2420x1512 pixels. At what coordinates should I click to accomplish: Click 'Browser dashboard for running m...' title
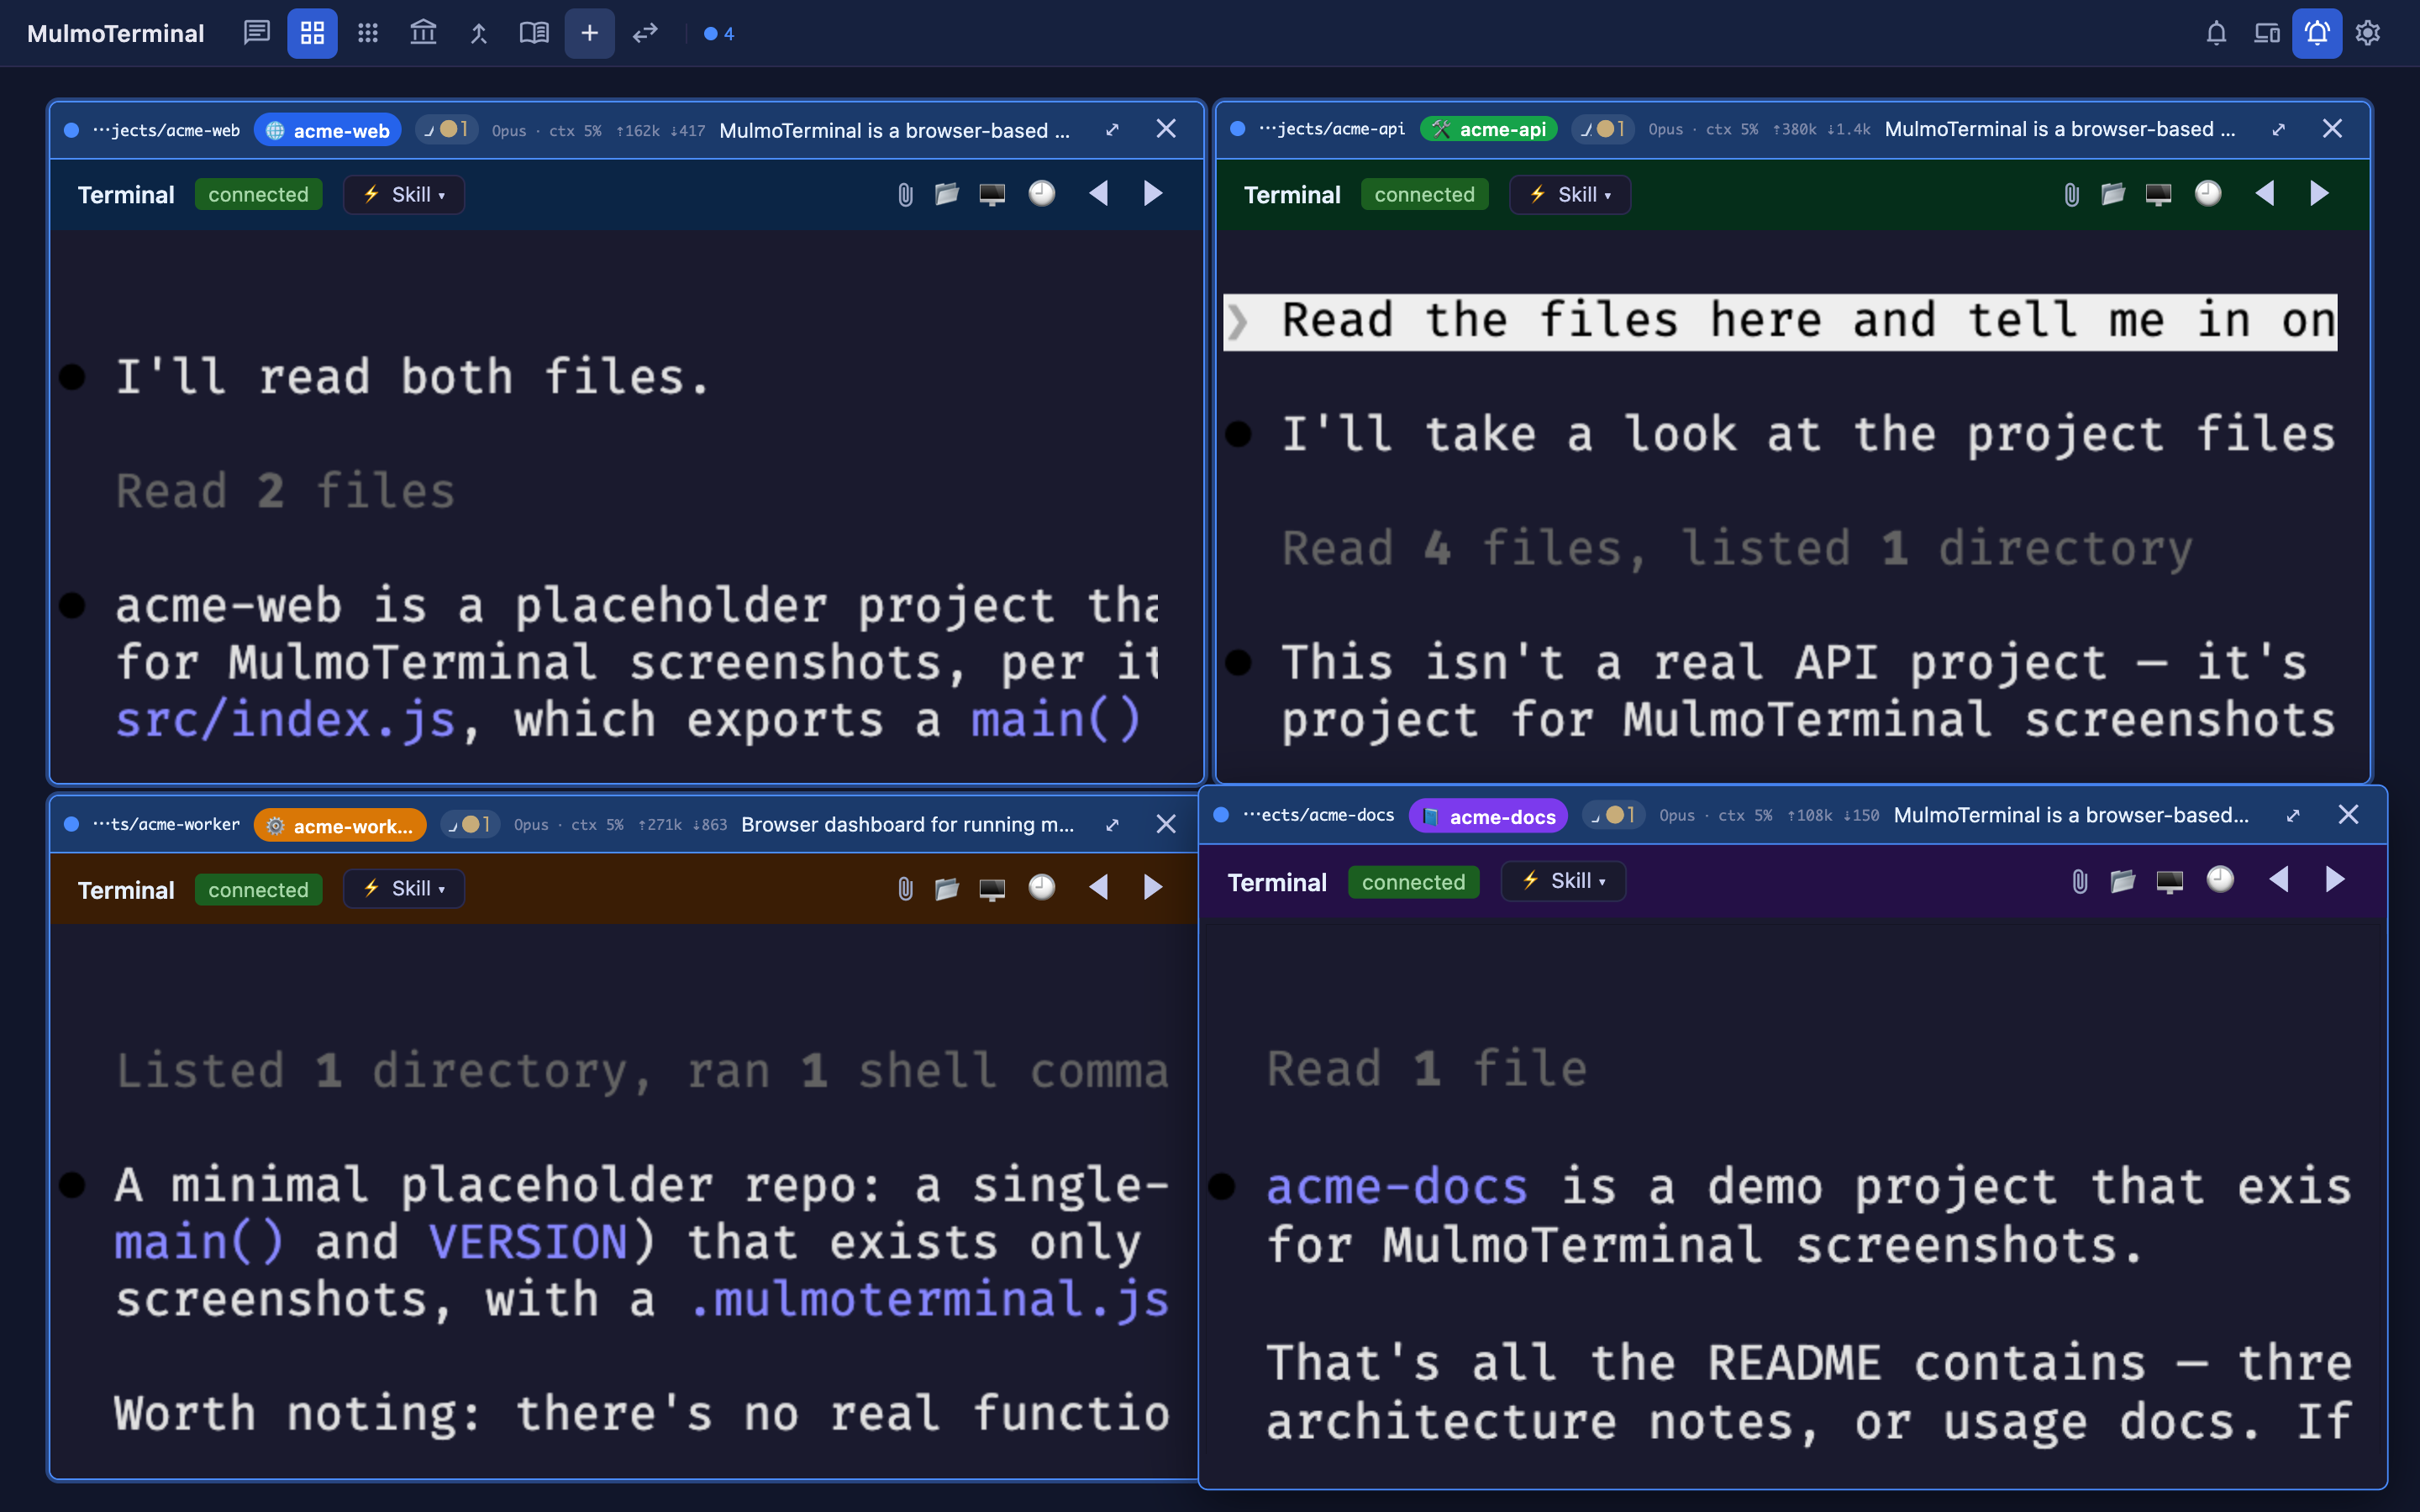(907, 825)
